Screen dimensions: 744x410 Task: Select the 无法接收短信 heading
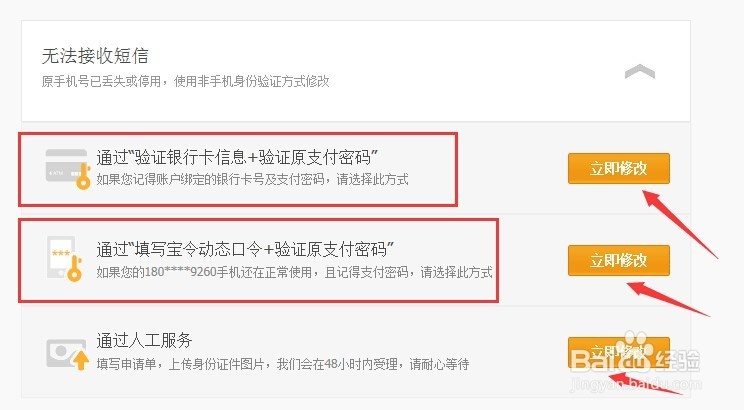95,56
